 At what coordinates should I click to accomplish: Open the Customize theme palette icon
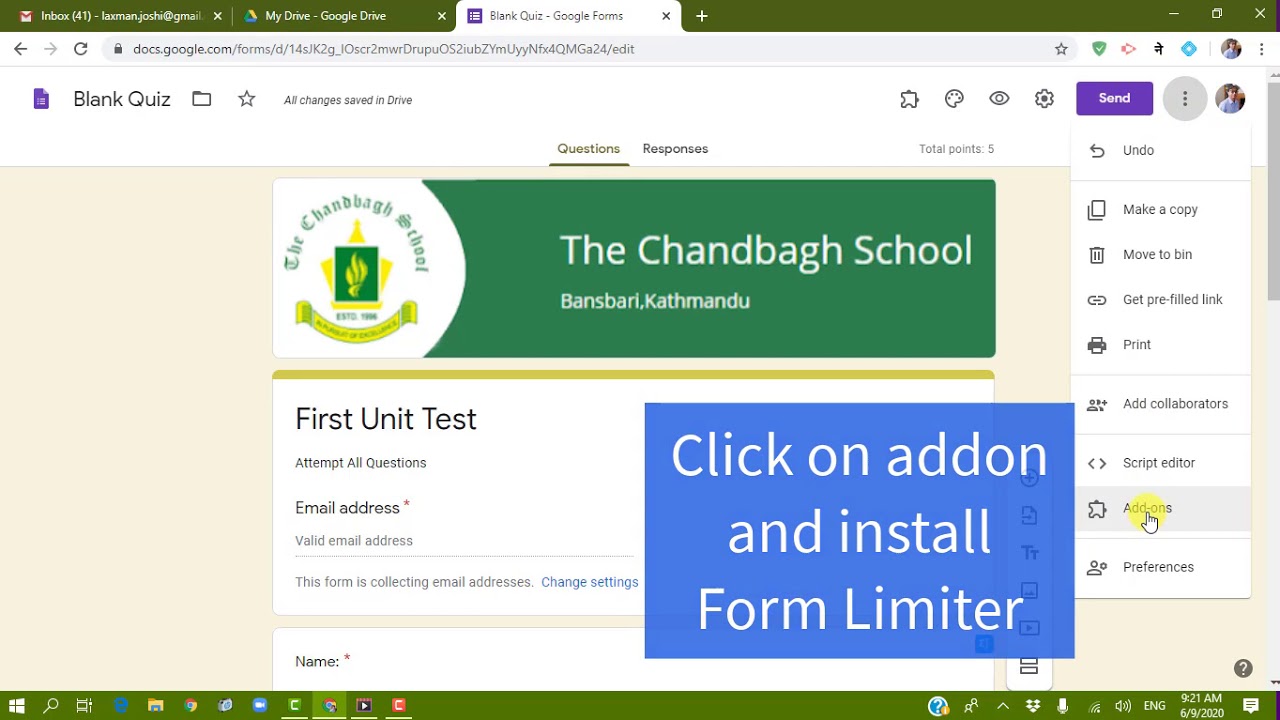coord(954,99)
